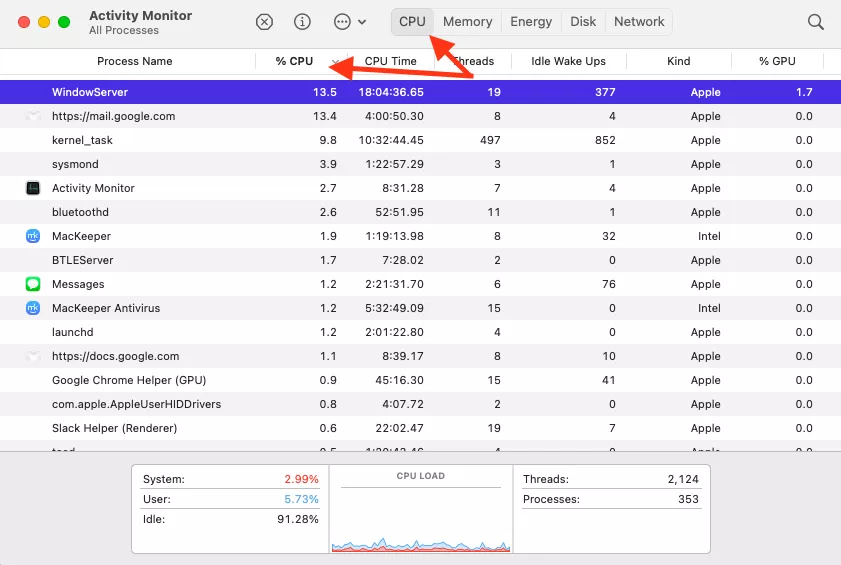Click the stop process toolbar icon
Screen dimensions: 841x565
click(x=264, y=22)
